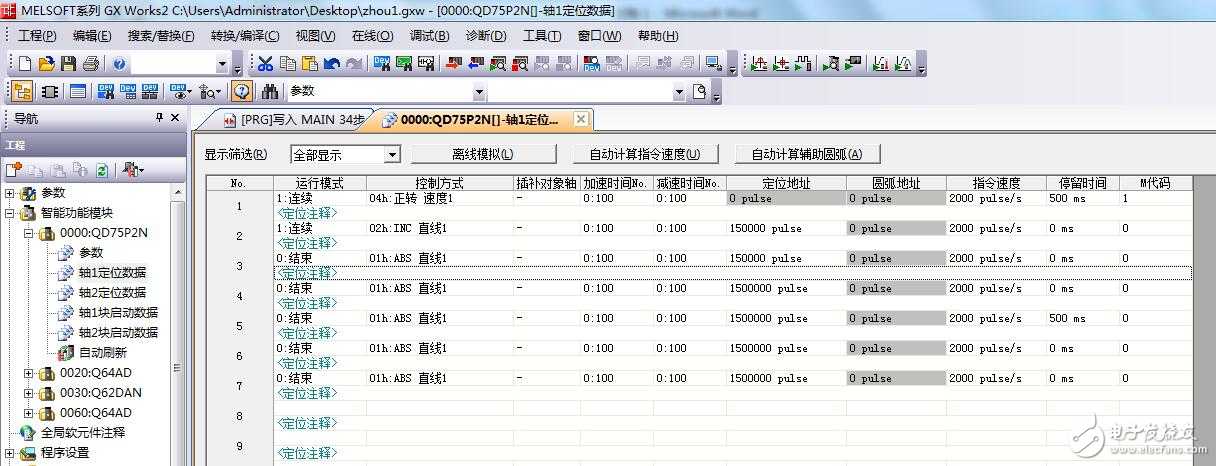Click 04h:正转 速度1 cell in row 1

coord(439,198)
